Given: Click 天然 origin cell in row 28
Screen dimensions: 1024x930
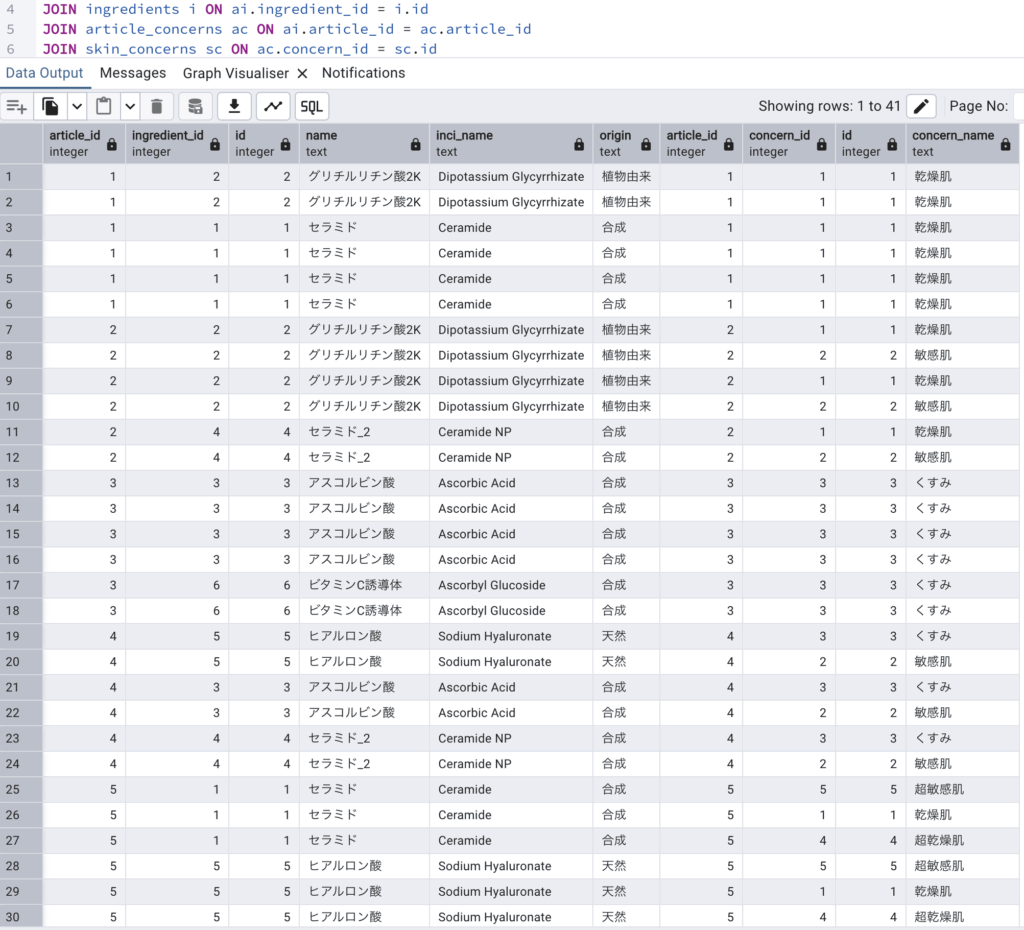Looking at the screenshot, I should click(x=626, y=866).
